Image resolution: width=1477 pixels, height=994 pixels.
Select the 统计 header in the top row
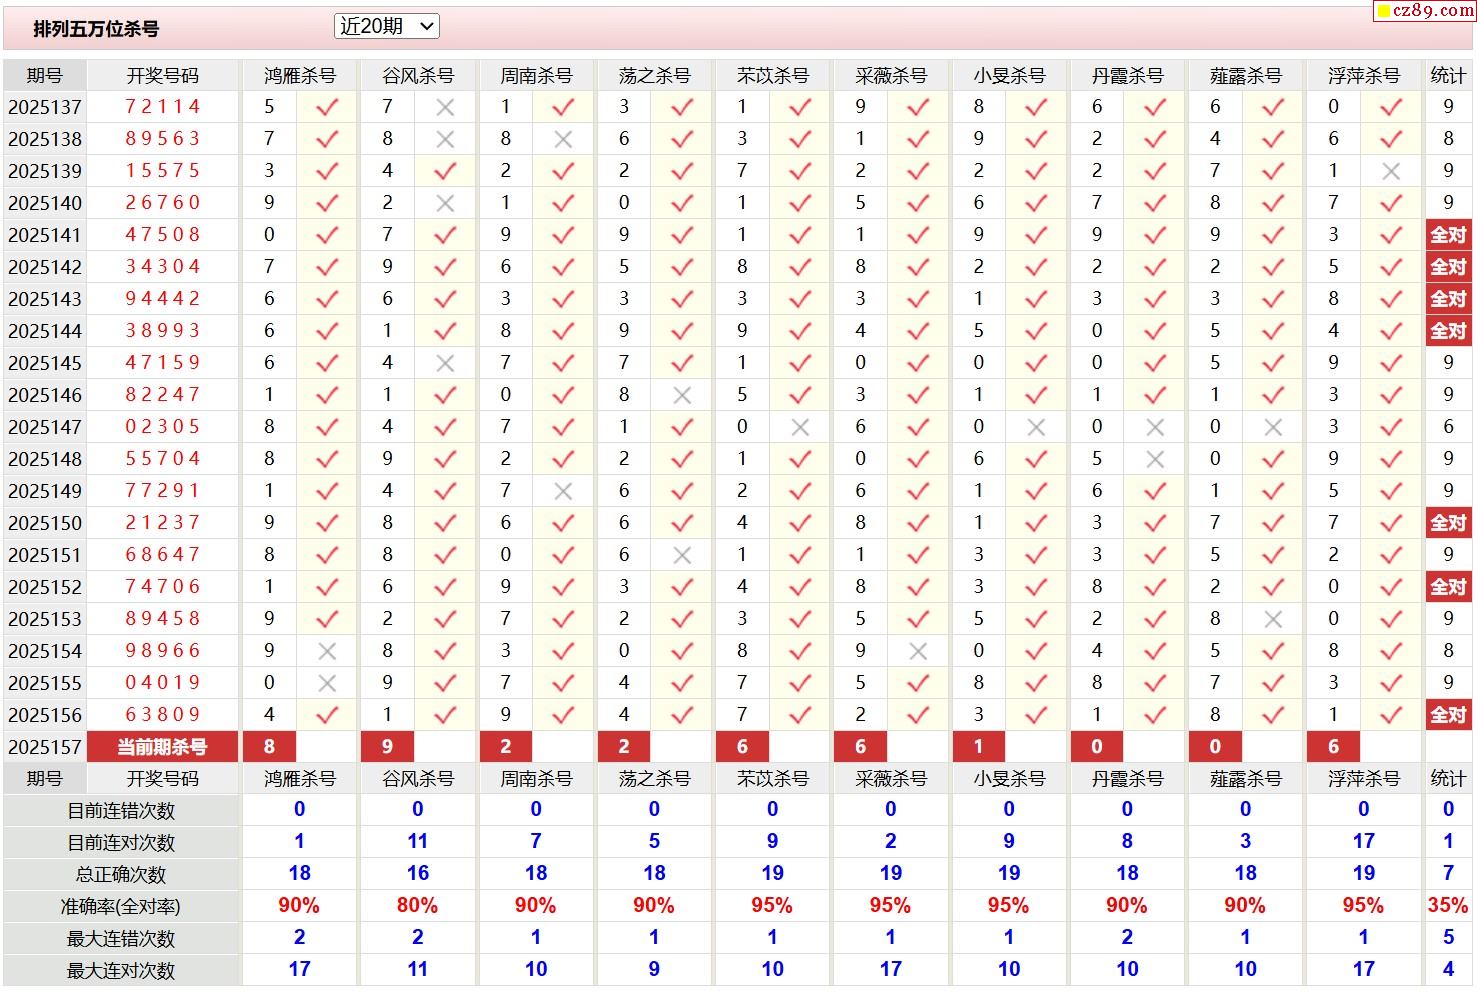tap(1448, 76)
